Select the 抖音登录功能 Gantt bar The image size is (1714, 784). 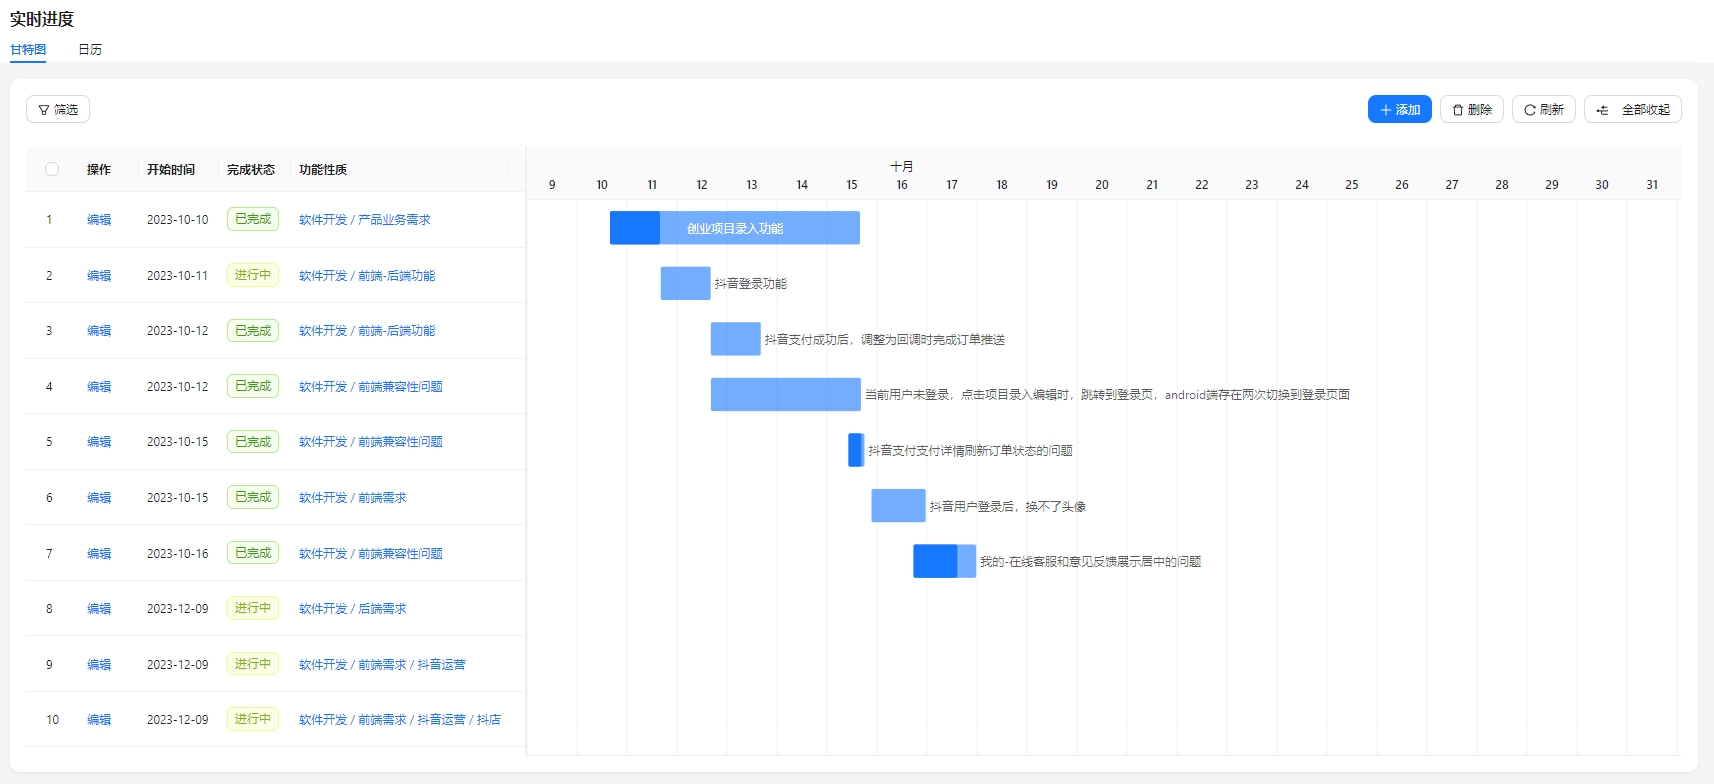point(685,283)
